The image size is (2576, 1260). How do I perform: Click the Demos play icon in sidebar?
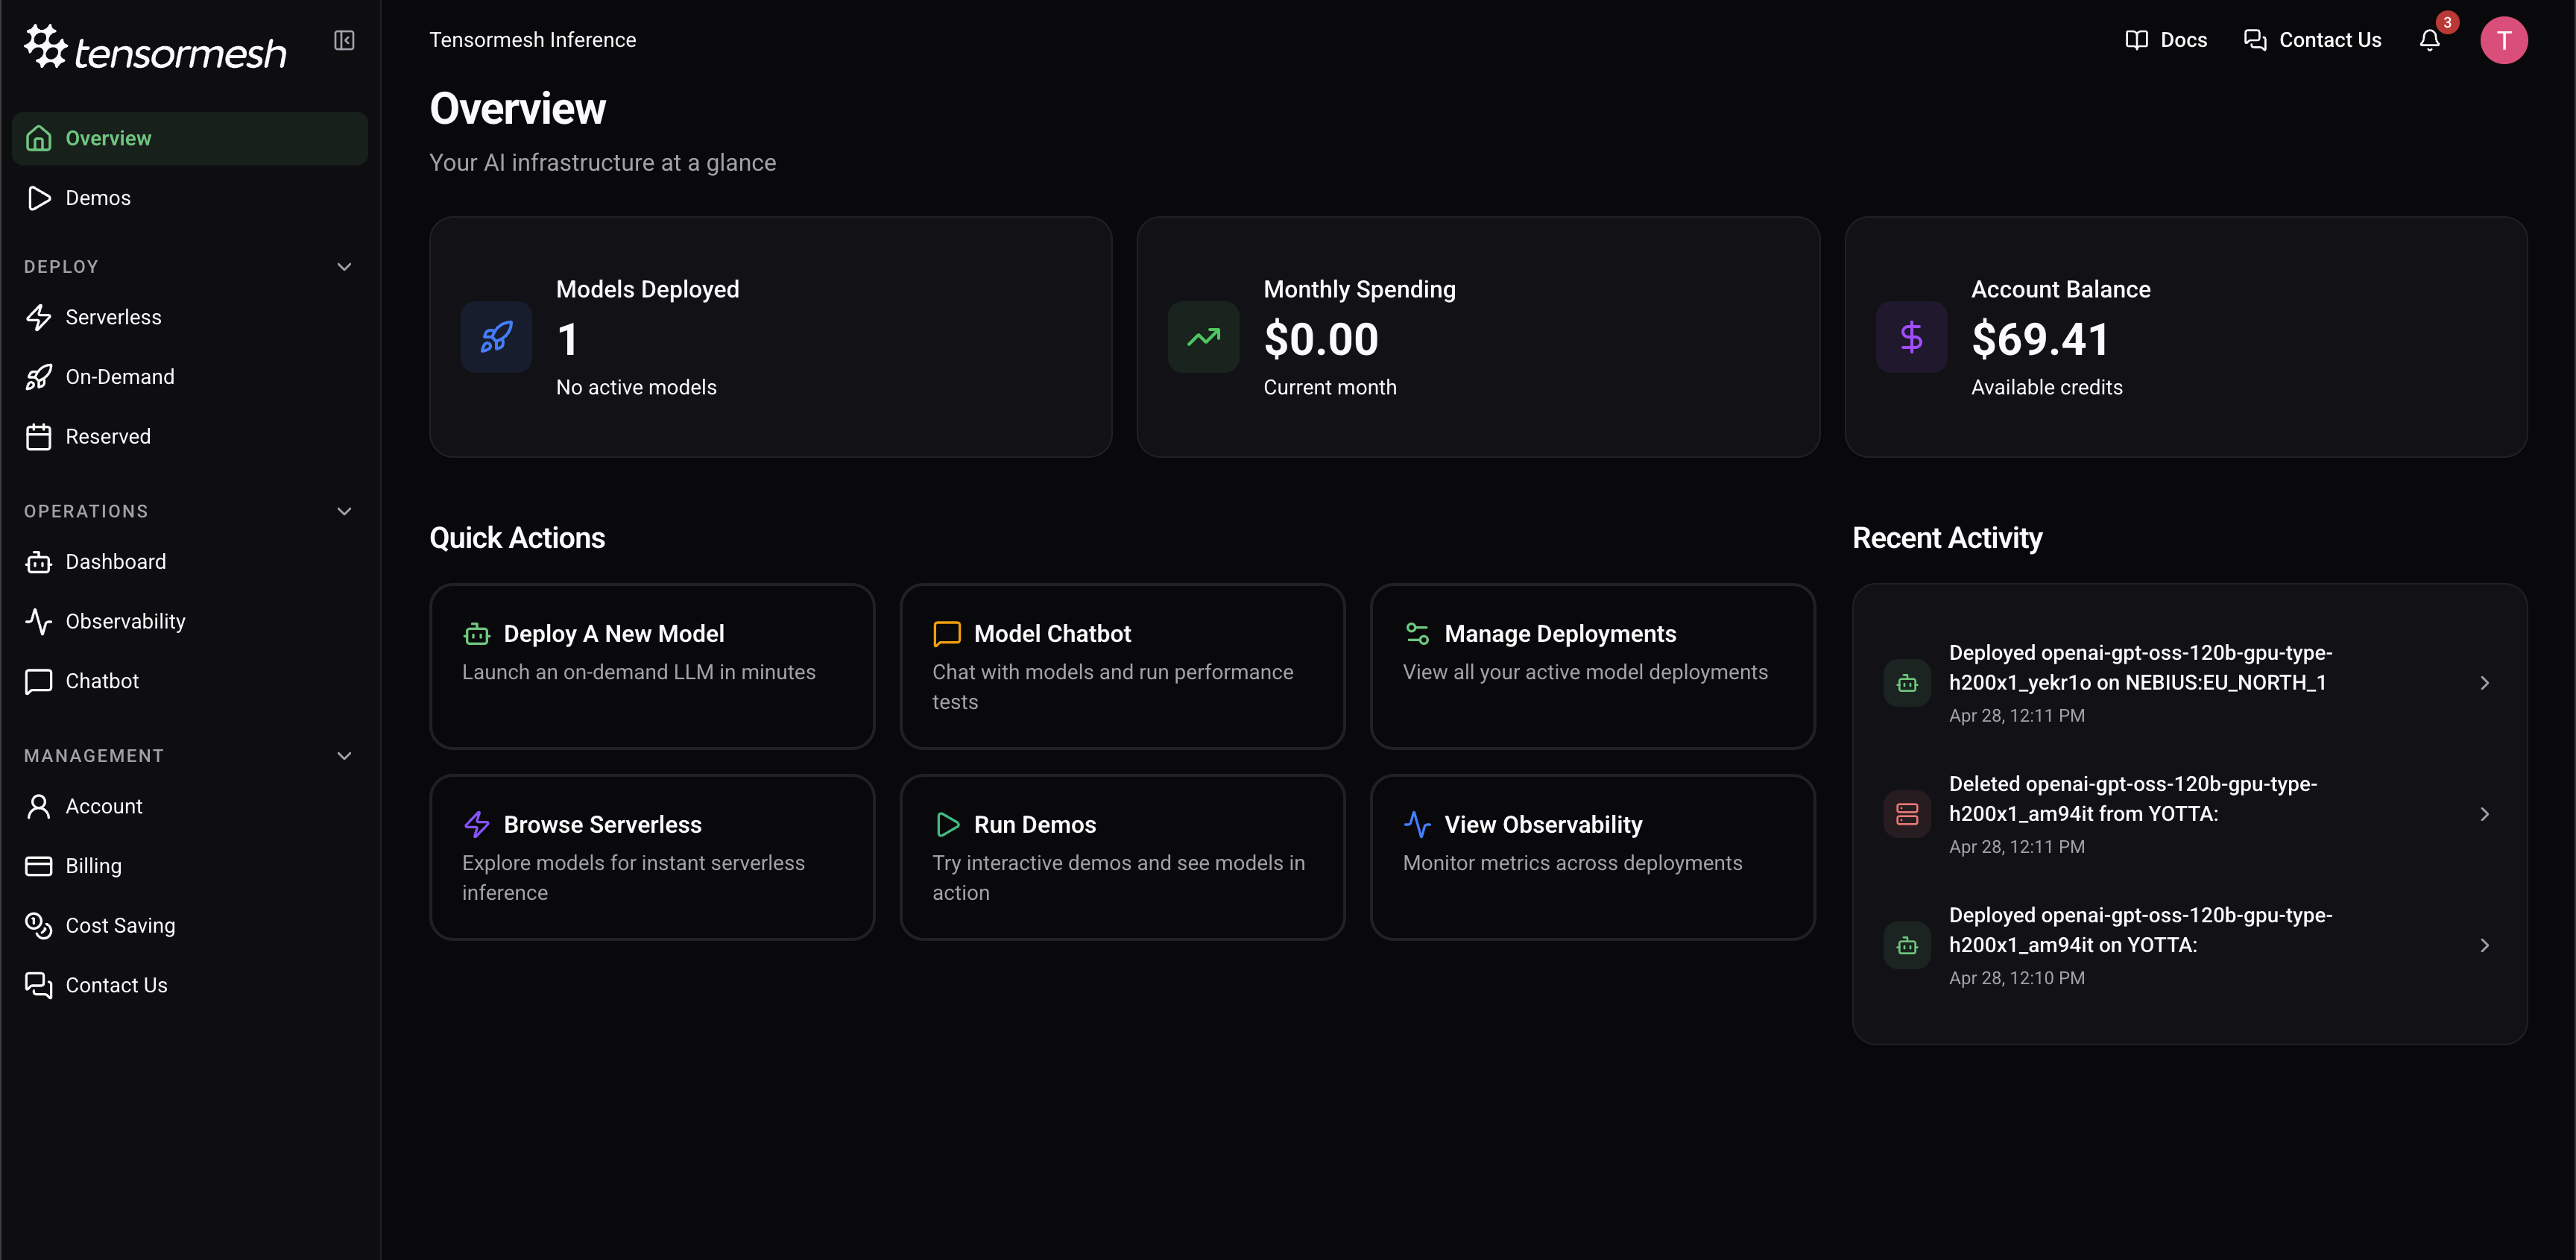tap(39, 198)
